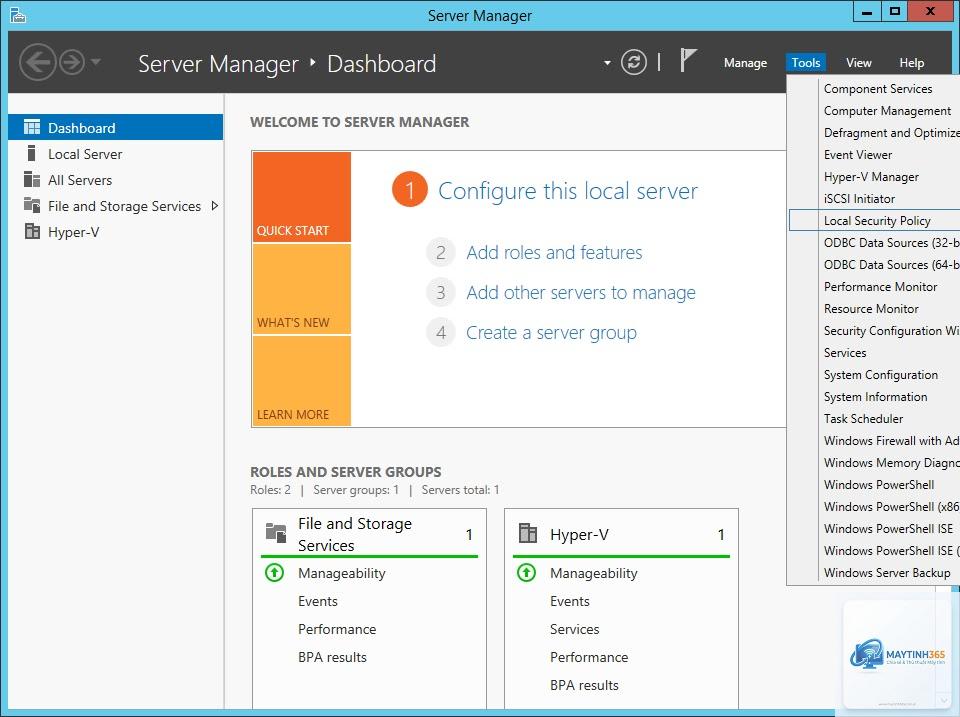Click BPA results under Hyper-V tile
This screenshot has height=717, width=960.
[584, 685]
